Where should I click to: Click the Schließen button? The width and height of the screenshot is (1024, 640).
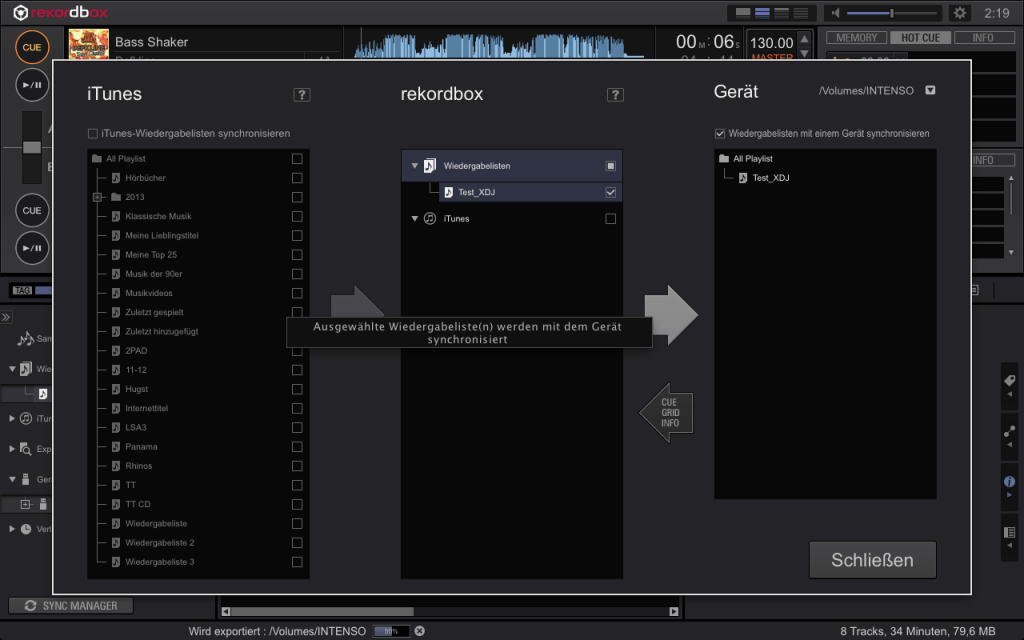click(872, 560)
